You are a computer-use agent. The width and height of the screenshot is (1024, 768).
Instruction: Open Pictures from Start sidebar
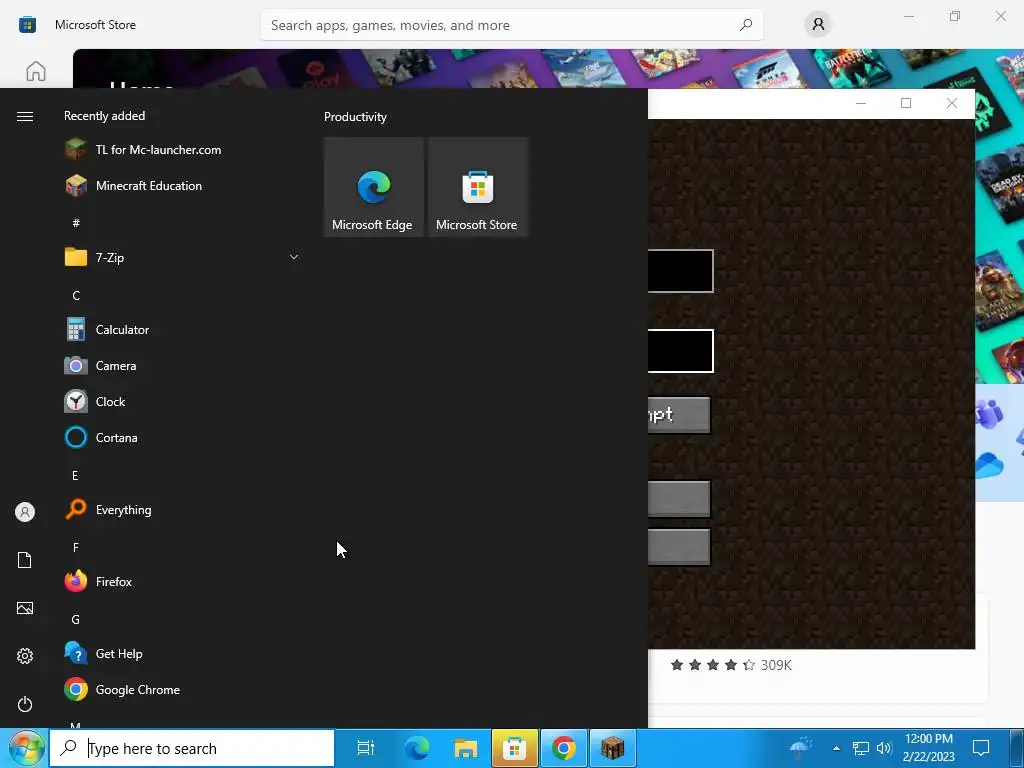pyautogui.click(x=25, y=608)
